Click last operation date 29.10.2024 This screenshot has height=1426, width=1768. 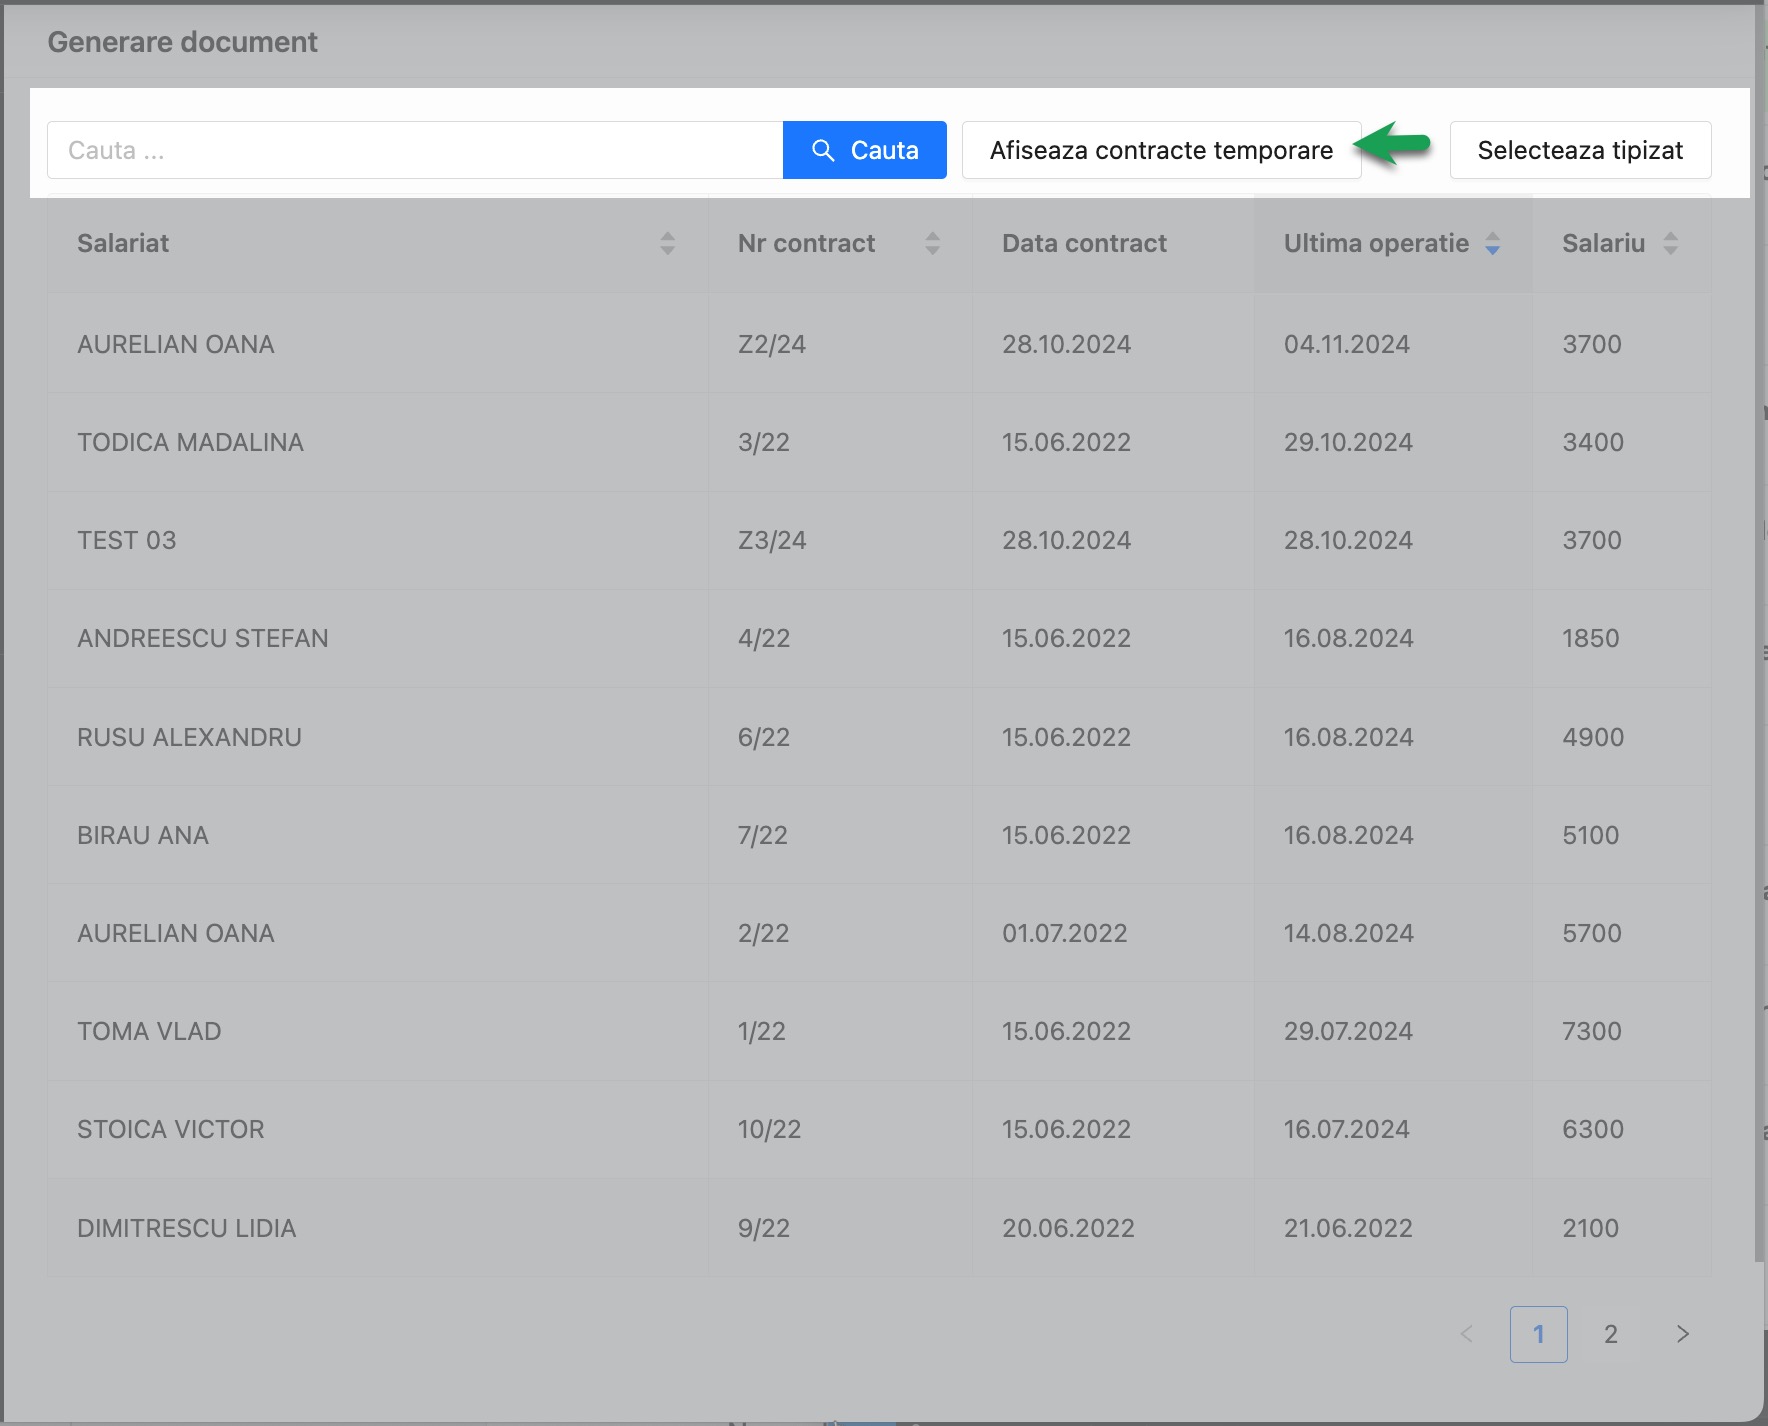point(1348,442)
